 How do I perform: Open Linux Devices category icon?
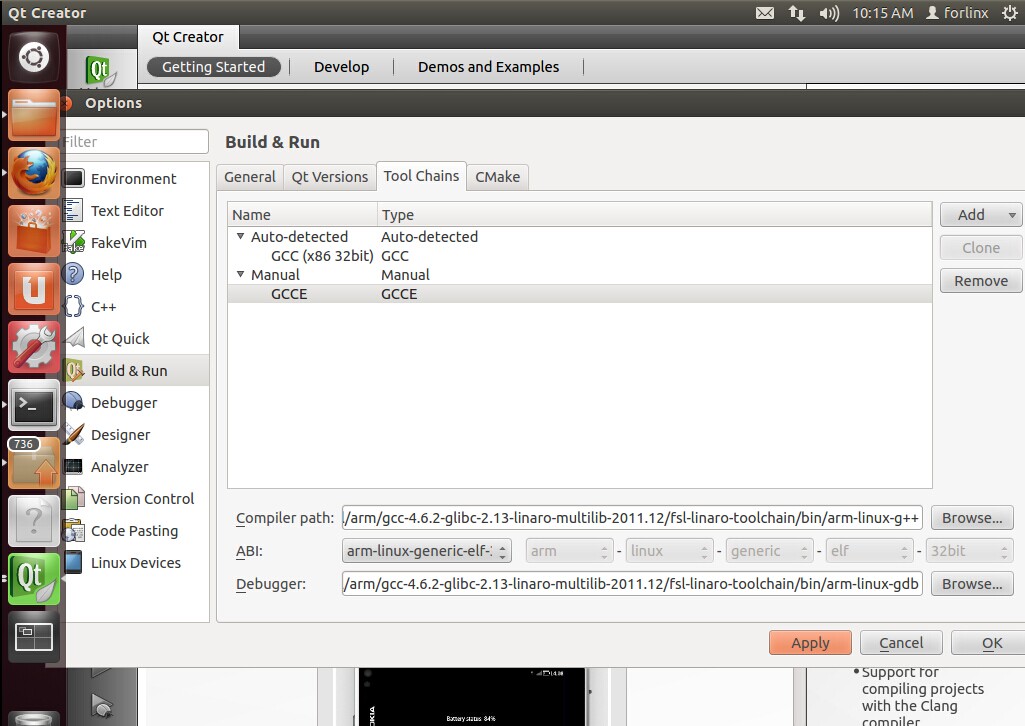[x=74, y=562]
